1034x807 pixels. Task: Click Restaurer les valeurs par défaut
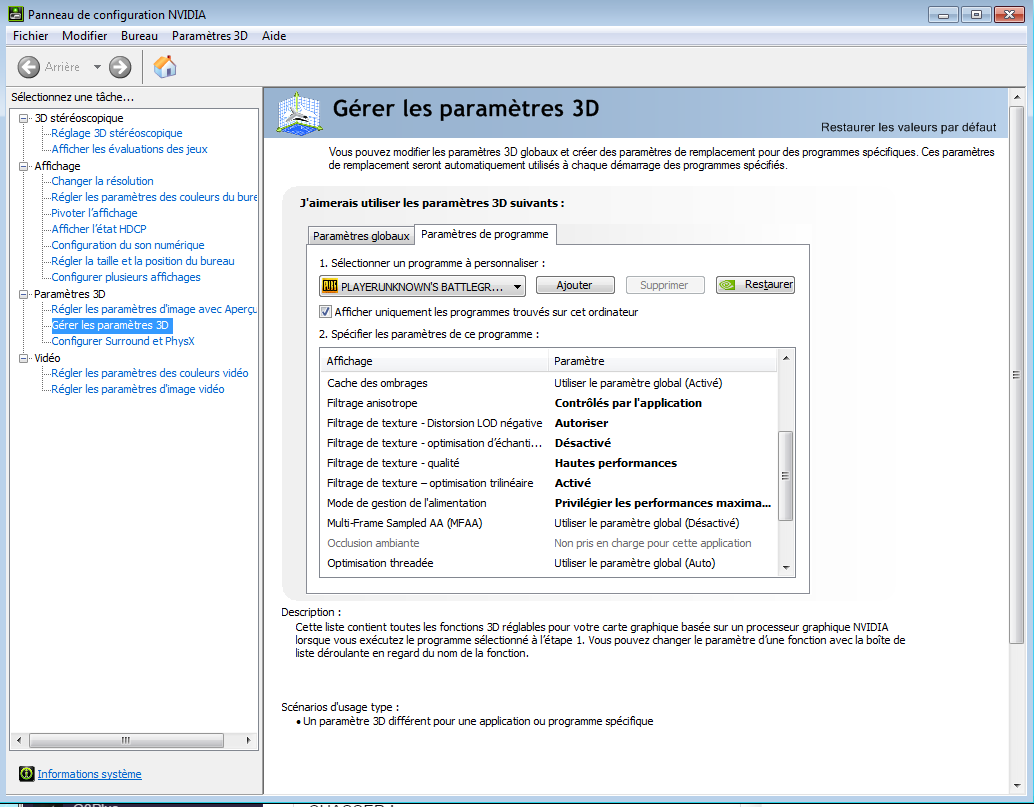pyautogui.click(x=908, y=127)
